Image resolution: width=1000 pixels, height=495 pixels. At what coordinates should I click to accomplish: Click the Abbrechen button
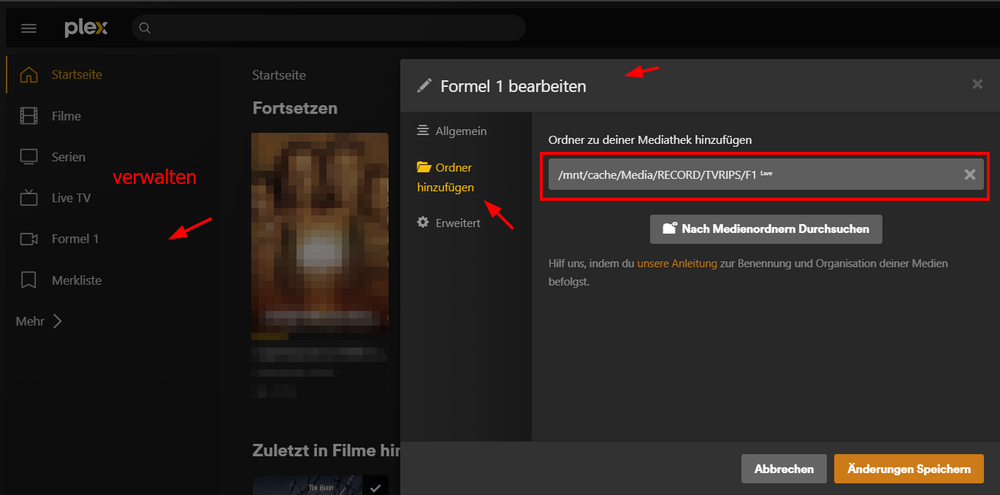[784, 469]
